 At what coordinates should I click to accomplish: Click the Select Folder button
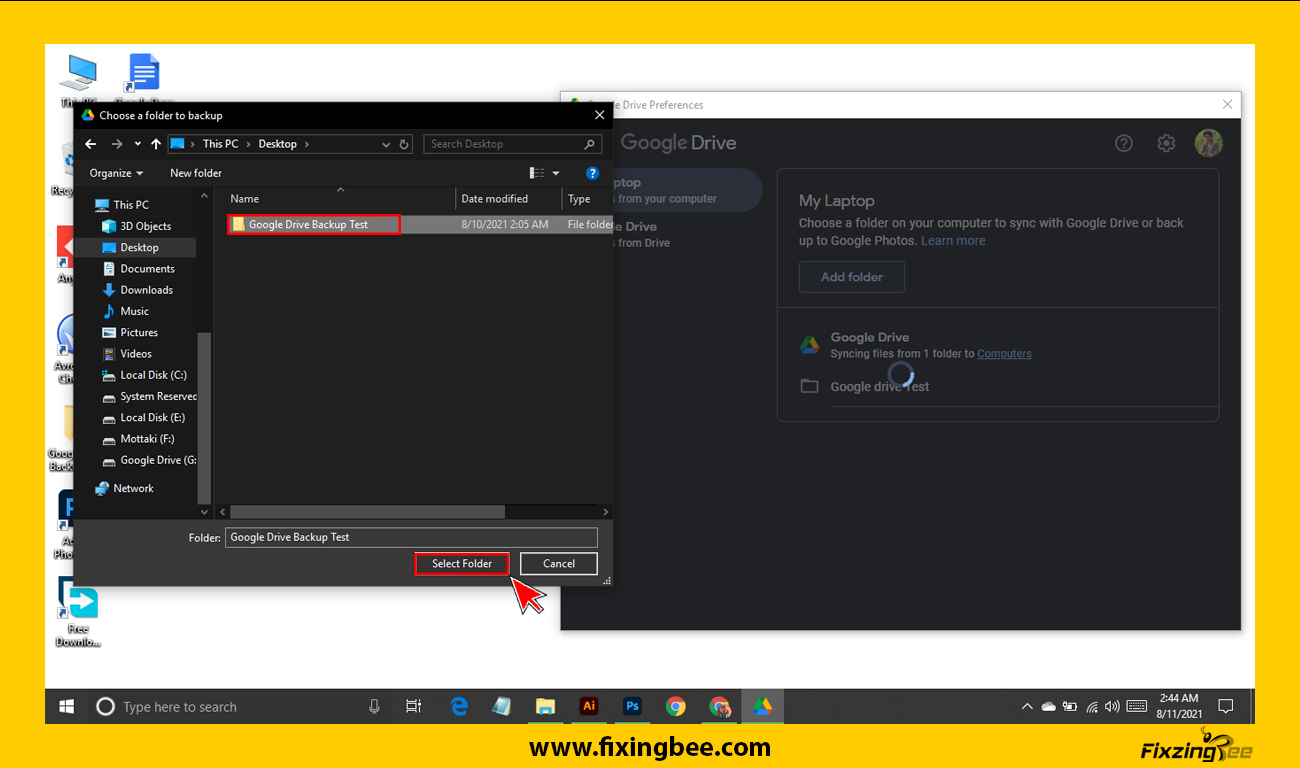[462, 564]
